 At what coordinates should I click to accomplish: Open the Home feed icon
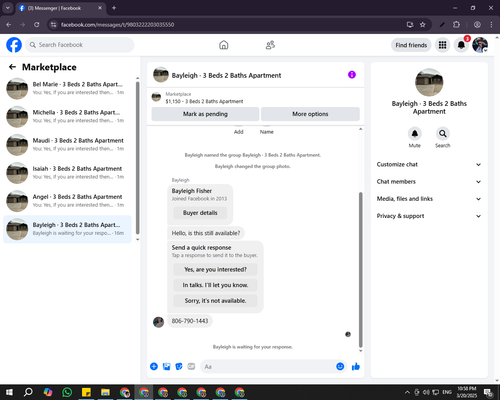pos(224,45)
